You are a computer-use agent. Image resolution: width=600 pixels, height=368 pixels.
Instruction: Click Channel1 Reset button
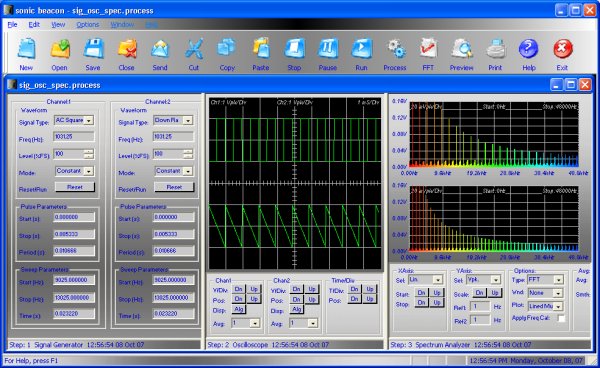(x=75, y=187)
